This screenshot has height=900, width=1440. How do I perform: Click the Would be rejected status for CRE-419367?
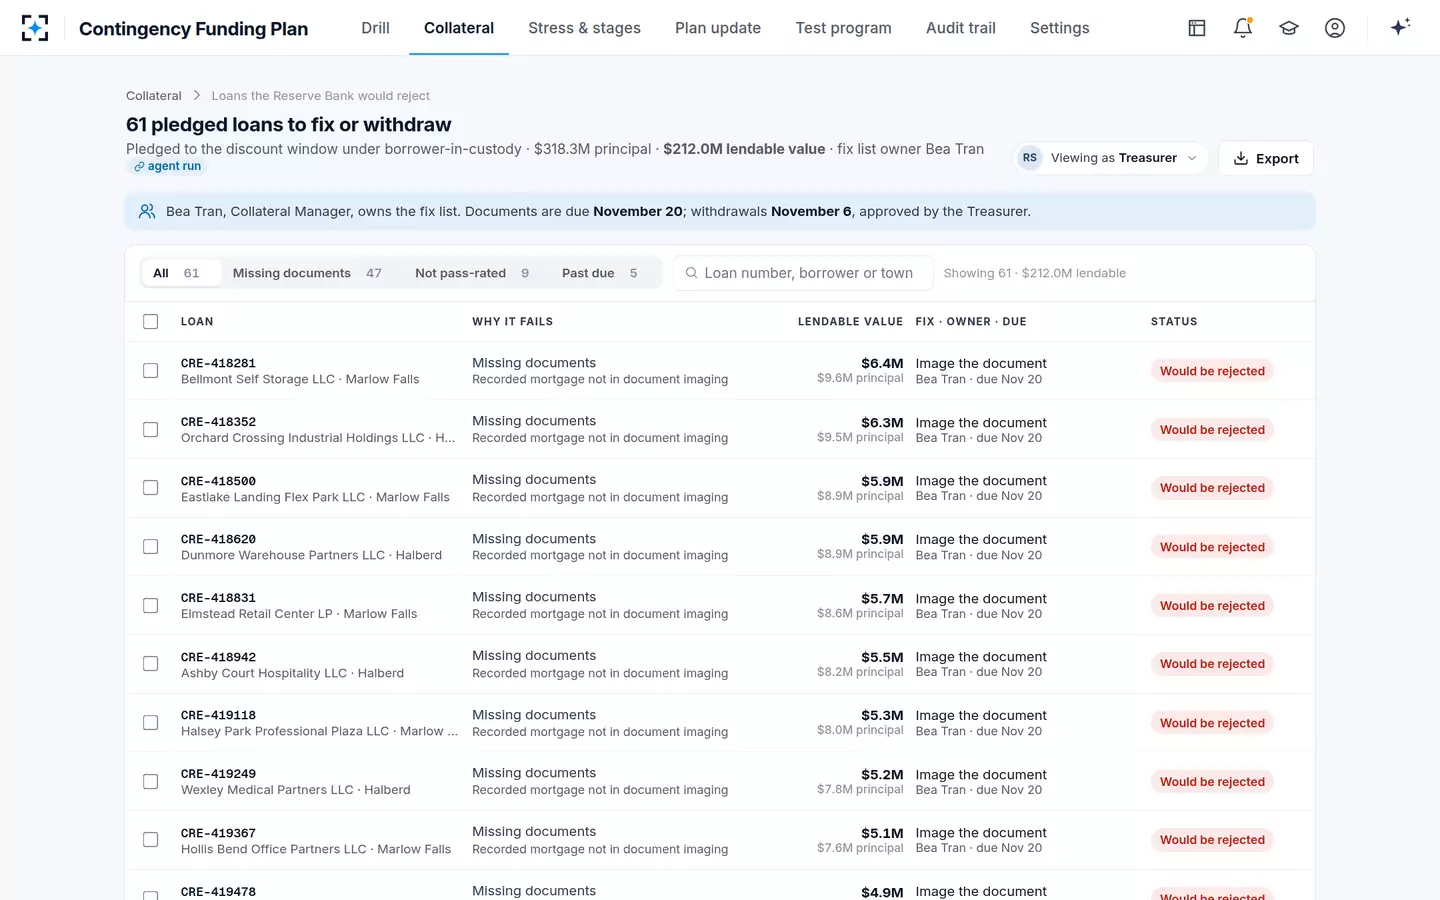coord(1212,840)
